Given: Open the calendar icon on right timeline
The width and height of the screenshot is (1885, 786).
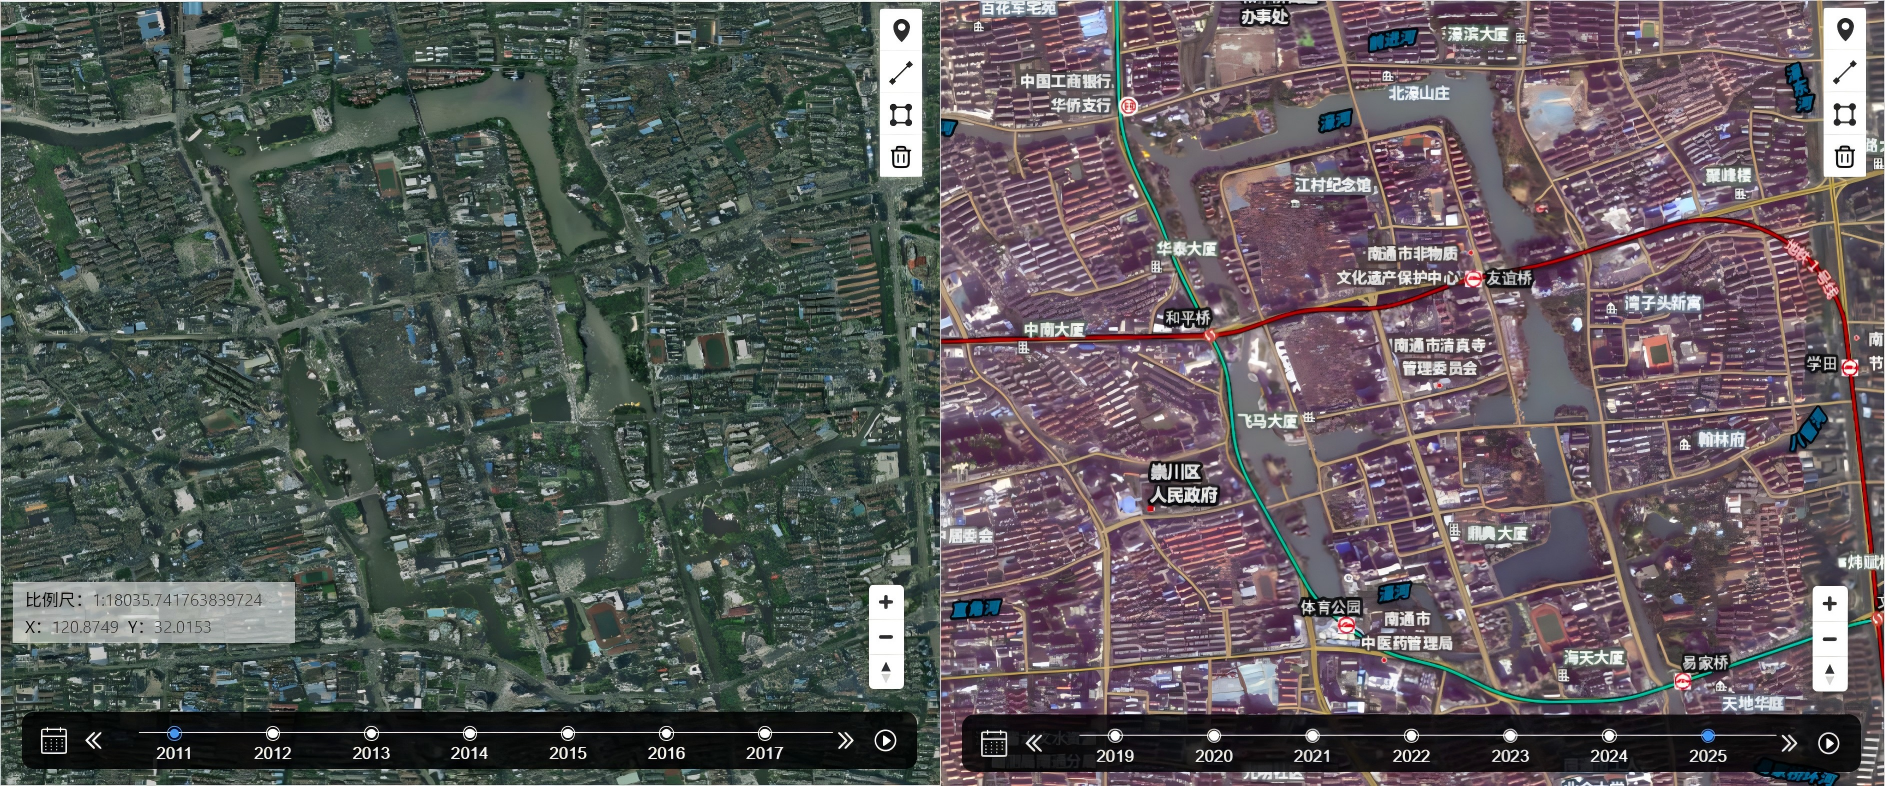Looking at the screenshot, I should [x=994, y=743].
